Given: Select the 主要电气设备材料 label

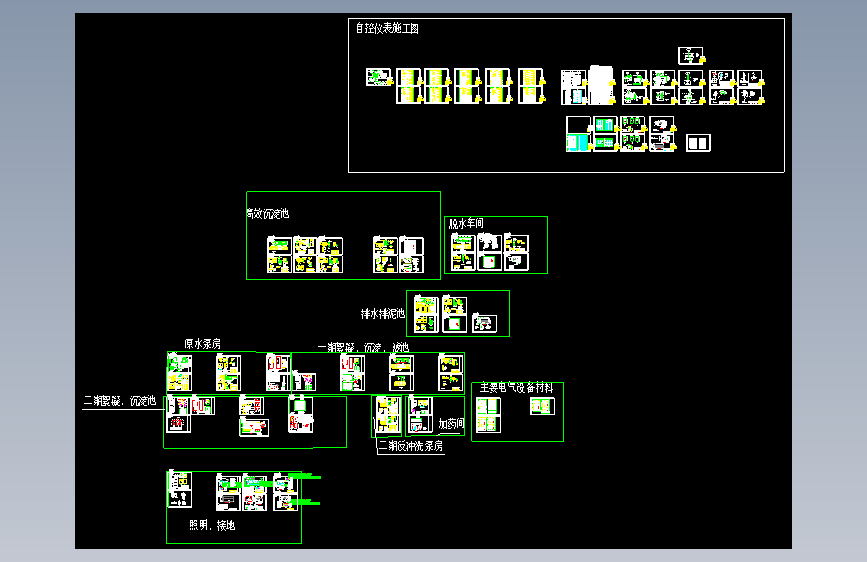Looking at the screenshot, I should [516, 388].
